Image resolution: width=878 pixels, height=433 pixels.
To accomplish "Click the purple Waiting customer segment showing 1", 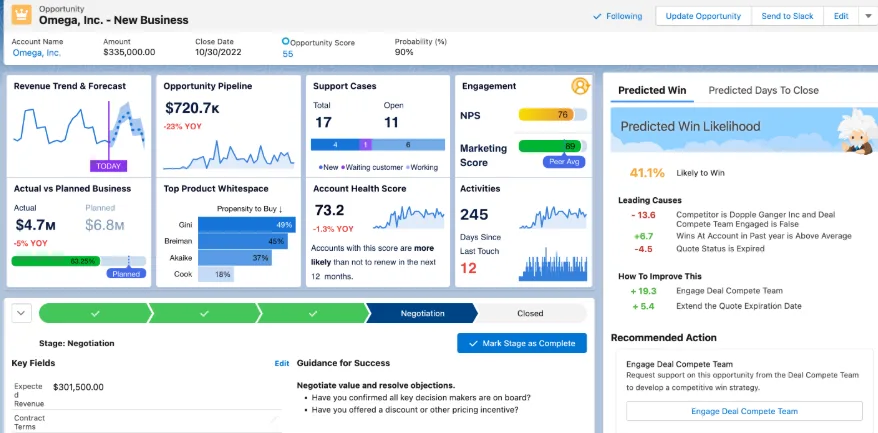I will 366,145.
